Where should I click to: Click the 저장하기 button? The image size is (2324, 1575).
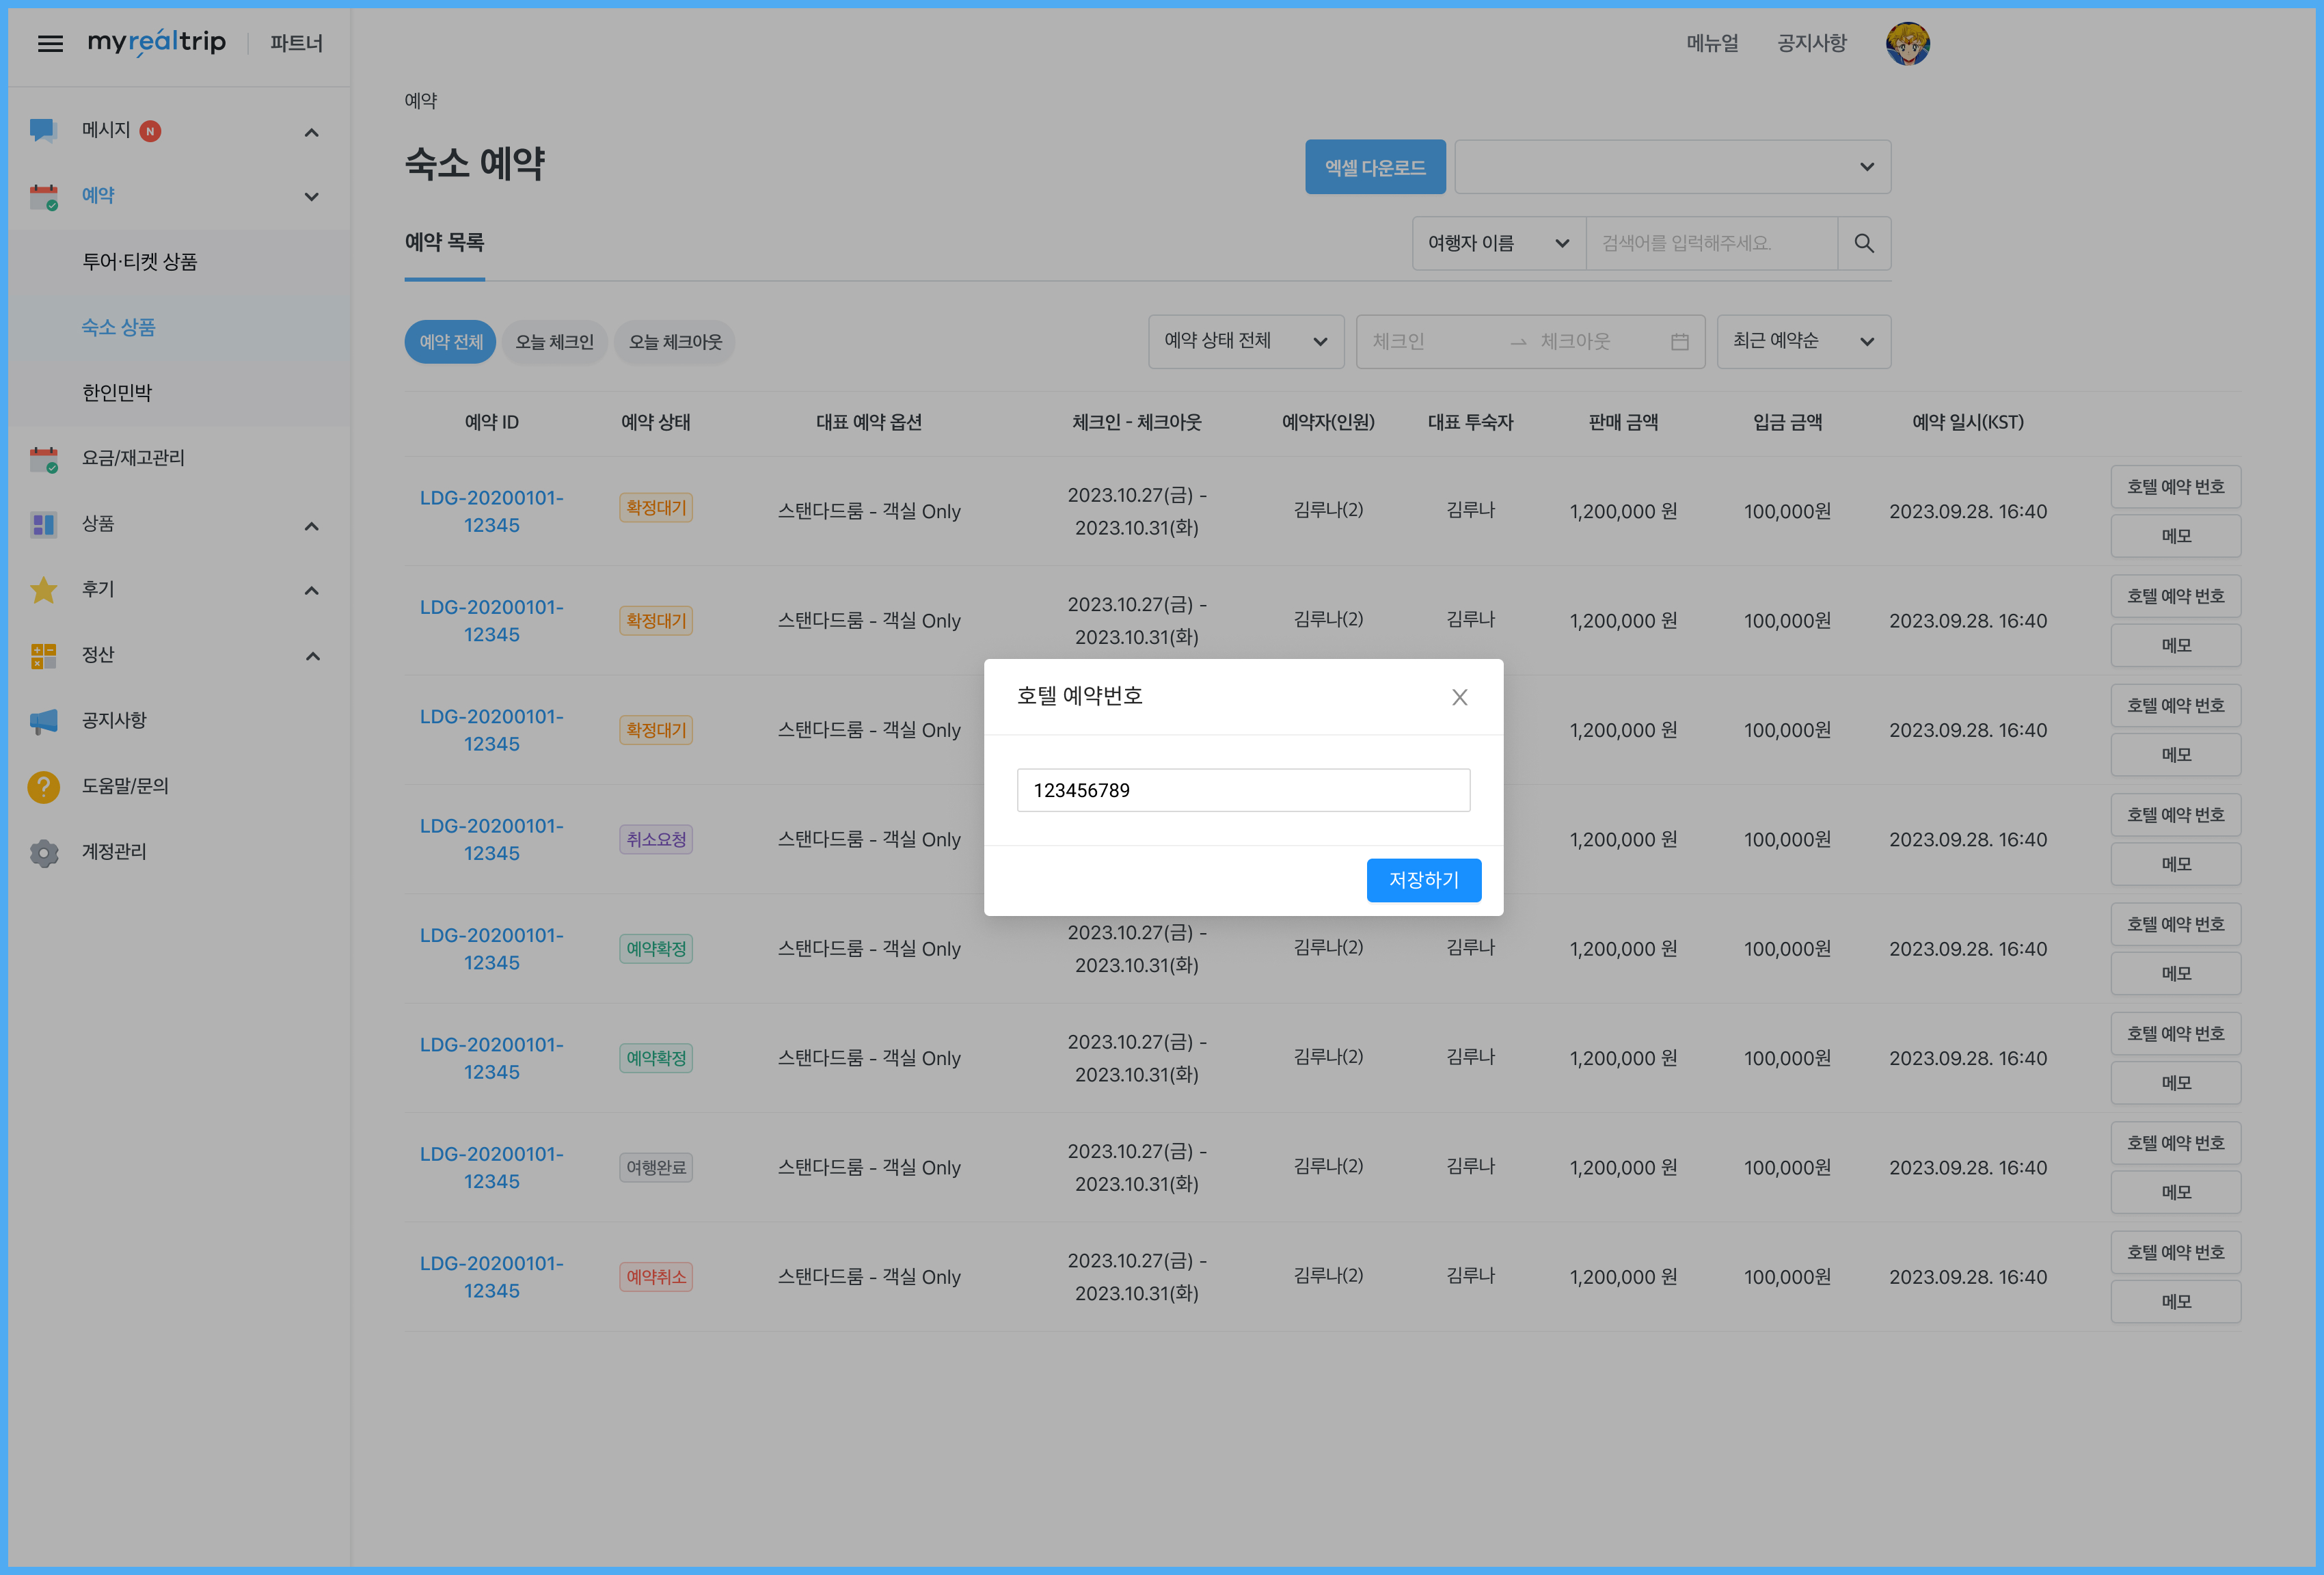point(1423,880)
